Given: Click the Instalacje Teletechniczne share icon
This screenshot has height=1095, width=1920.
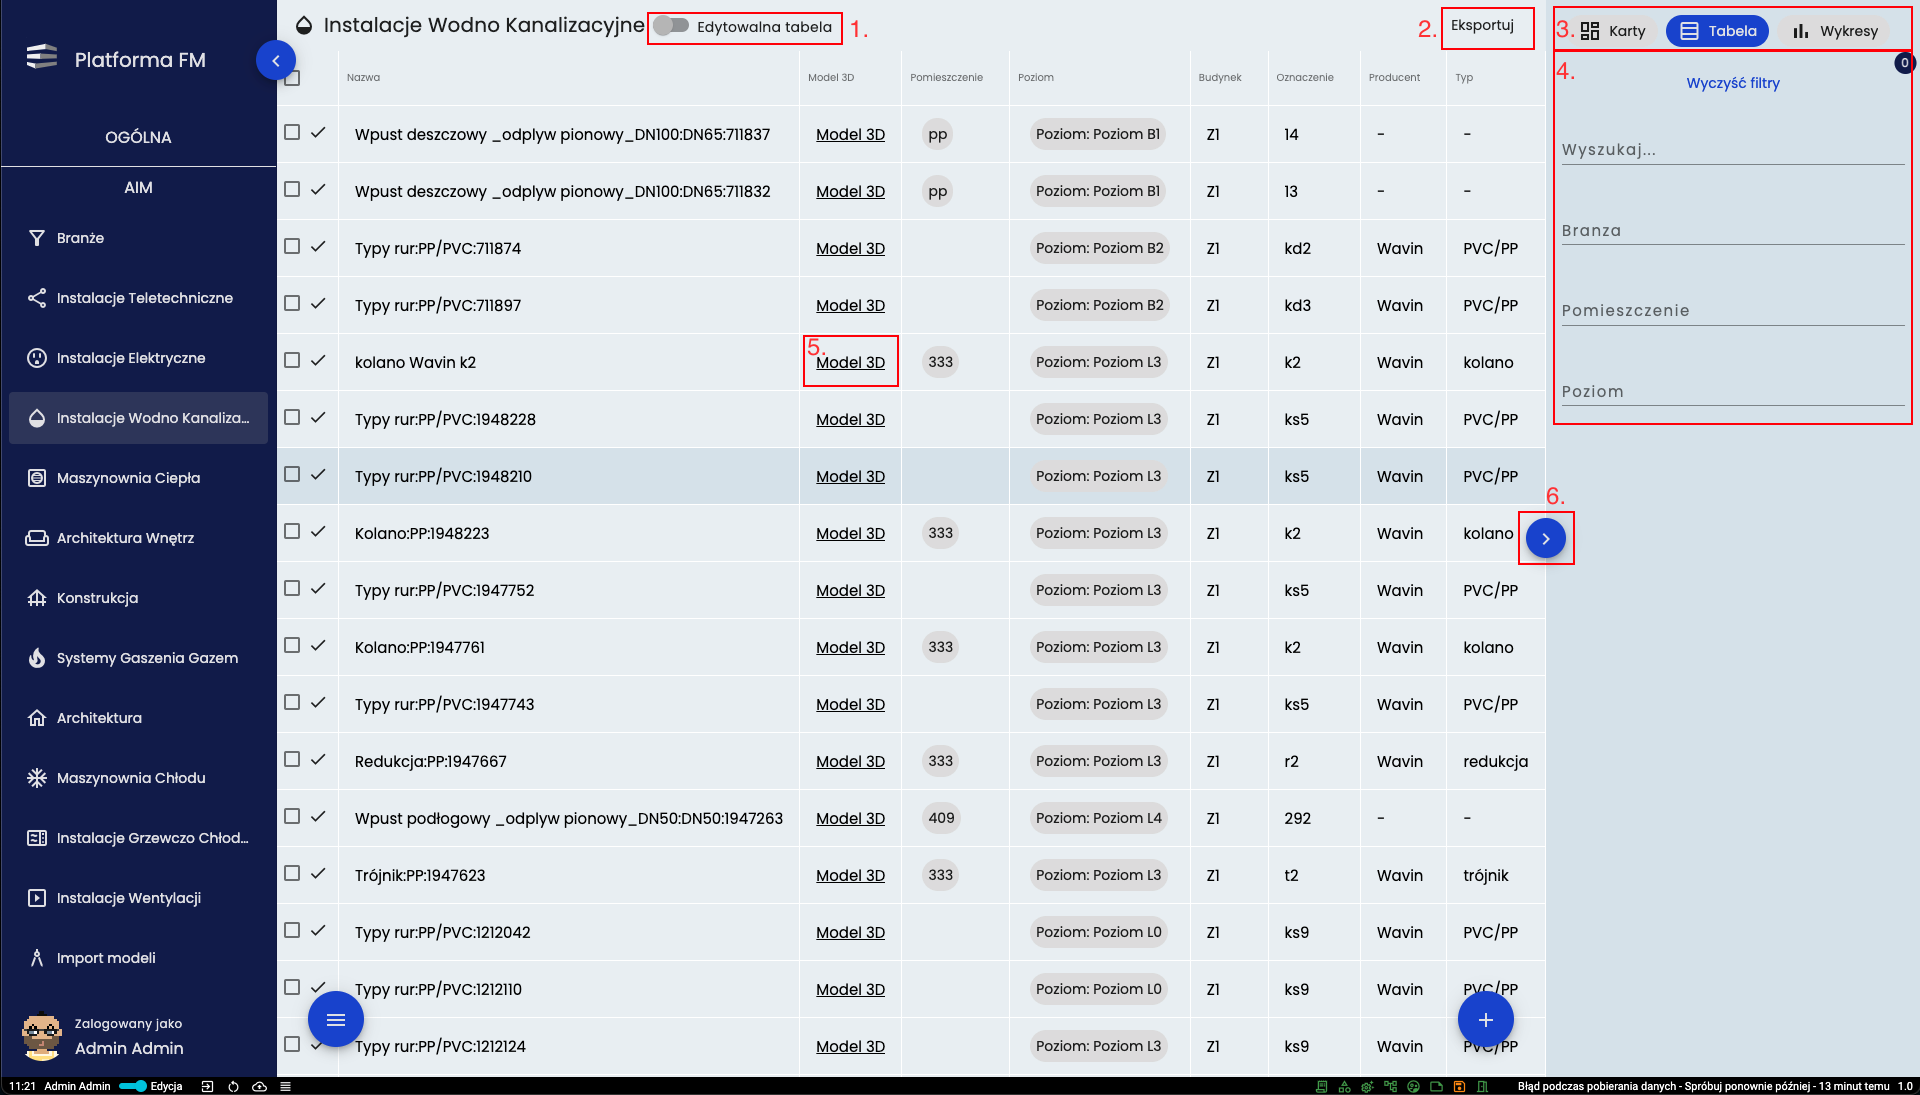Looking at the screenshot, I should [x=37, y=298].
